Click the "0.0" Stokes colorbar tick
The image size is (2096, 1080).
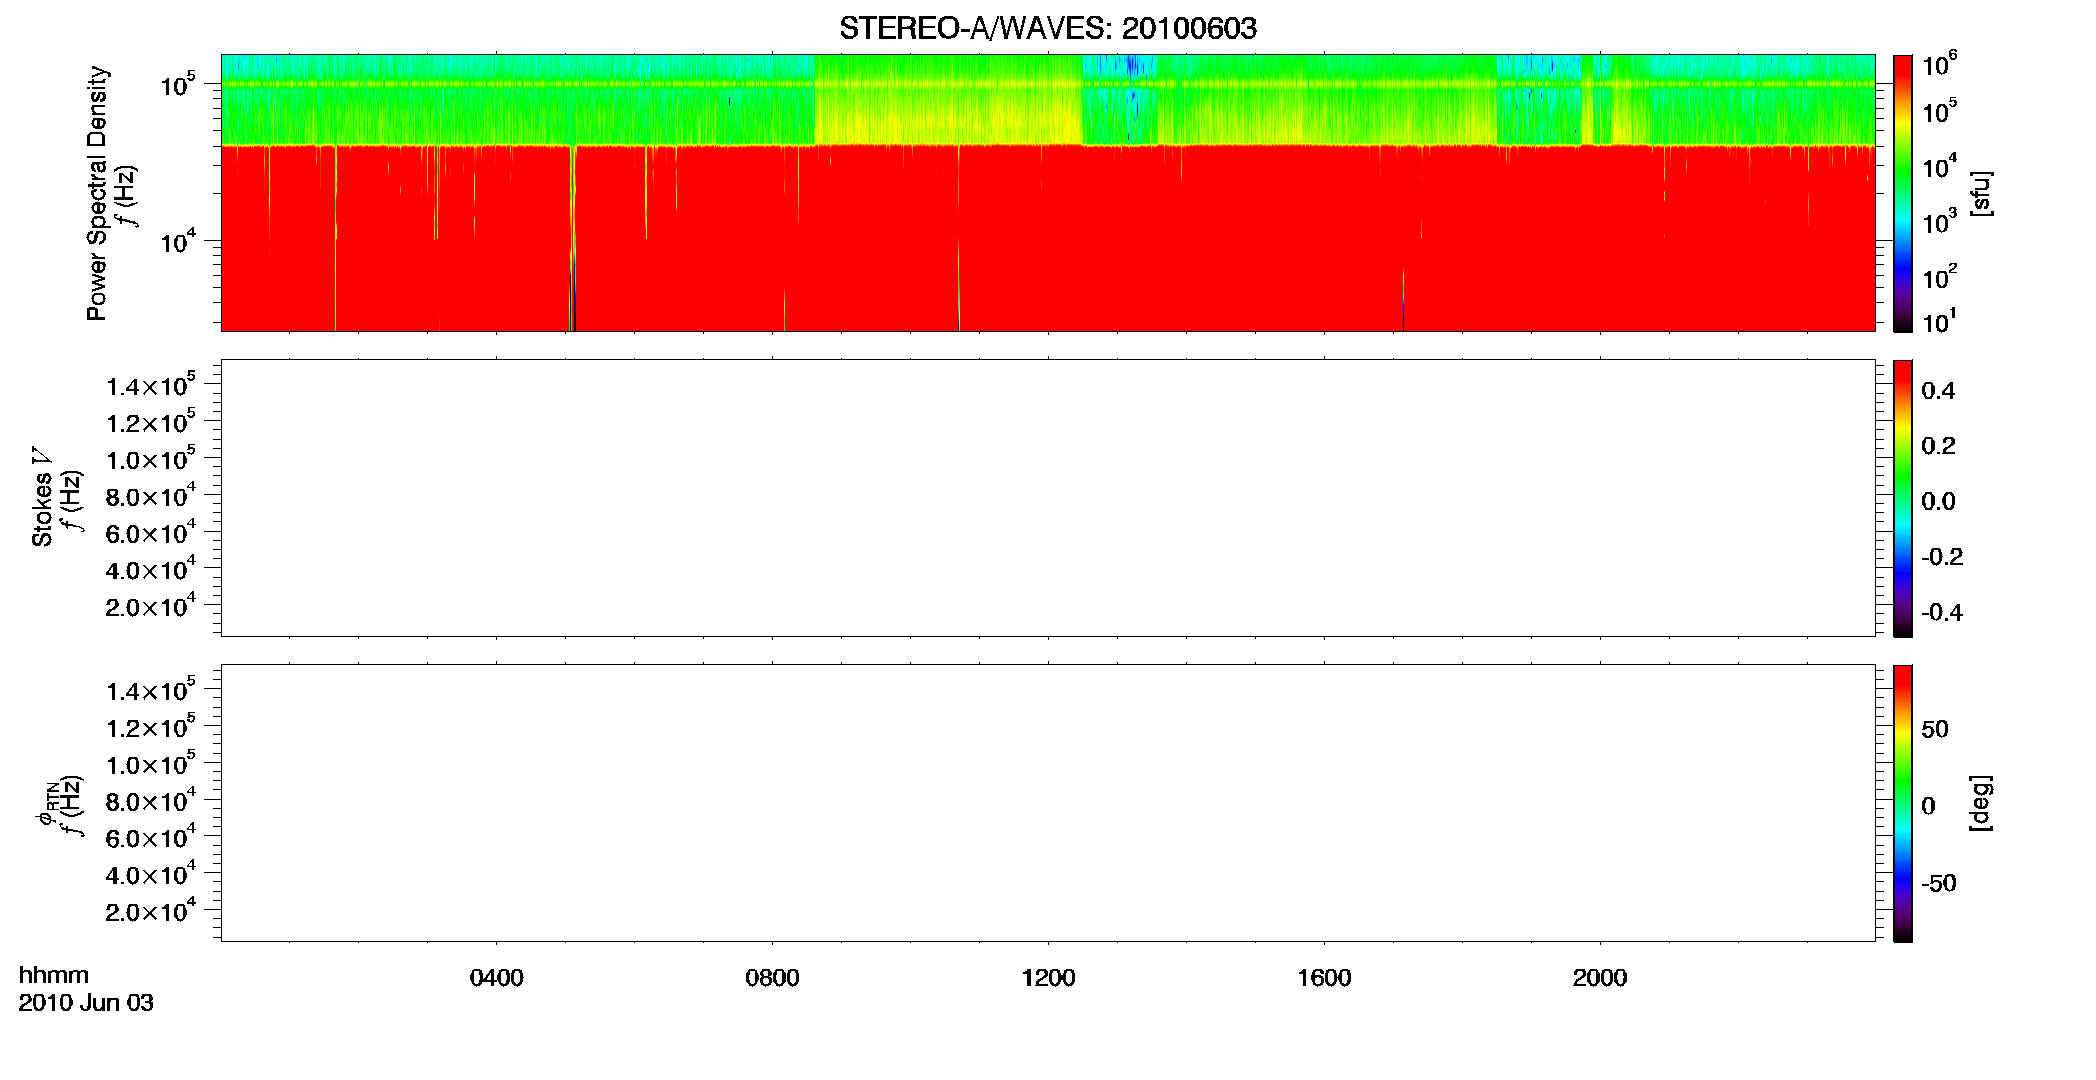coord(1938,501)
